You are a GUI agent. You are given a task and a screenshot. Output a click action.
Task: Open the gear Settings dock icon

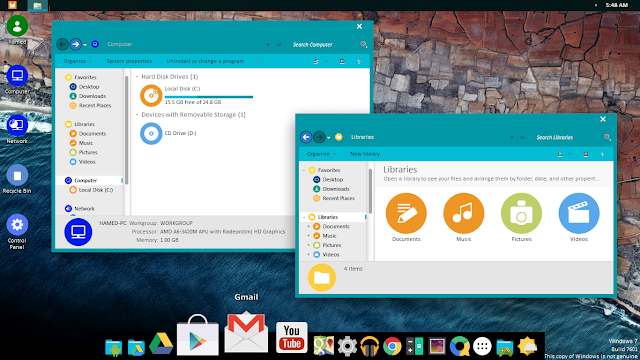pyautogui.click(x=347, y=347)
